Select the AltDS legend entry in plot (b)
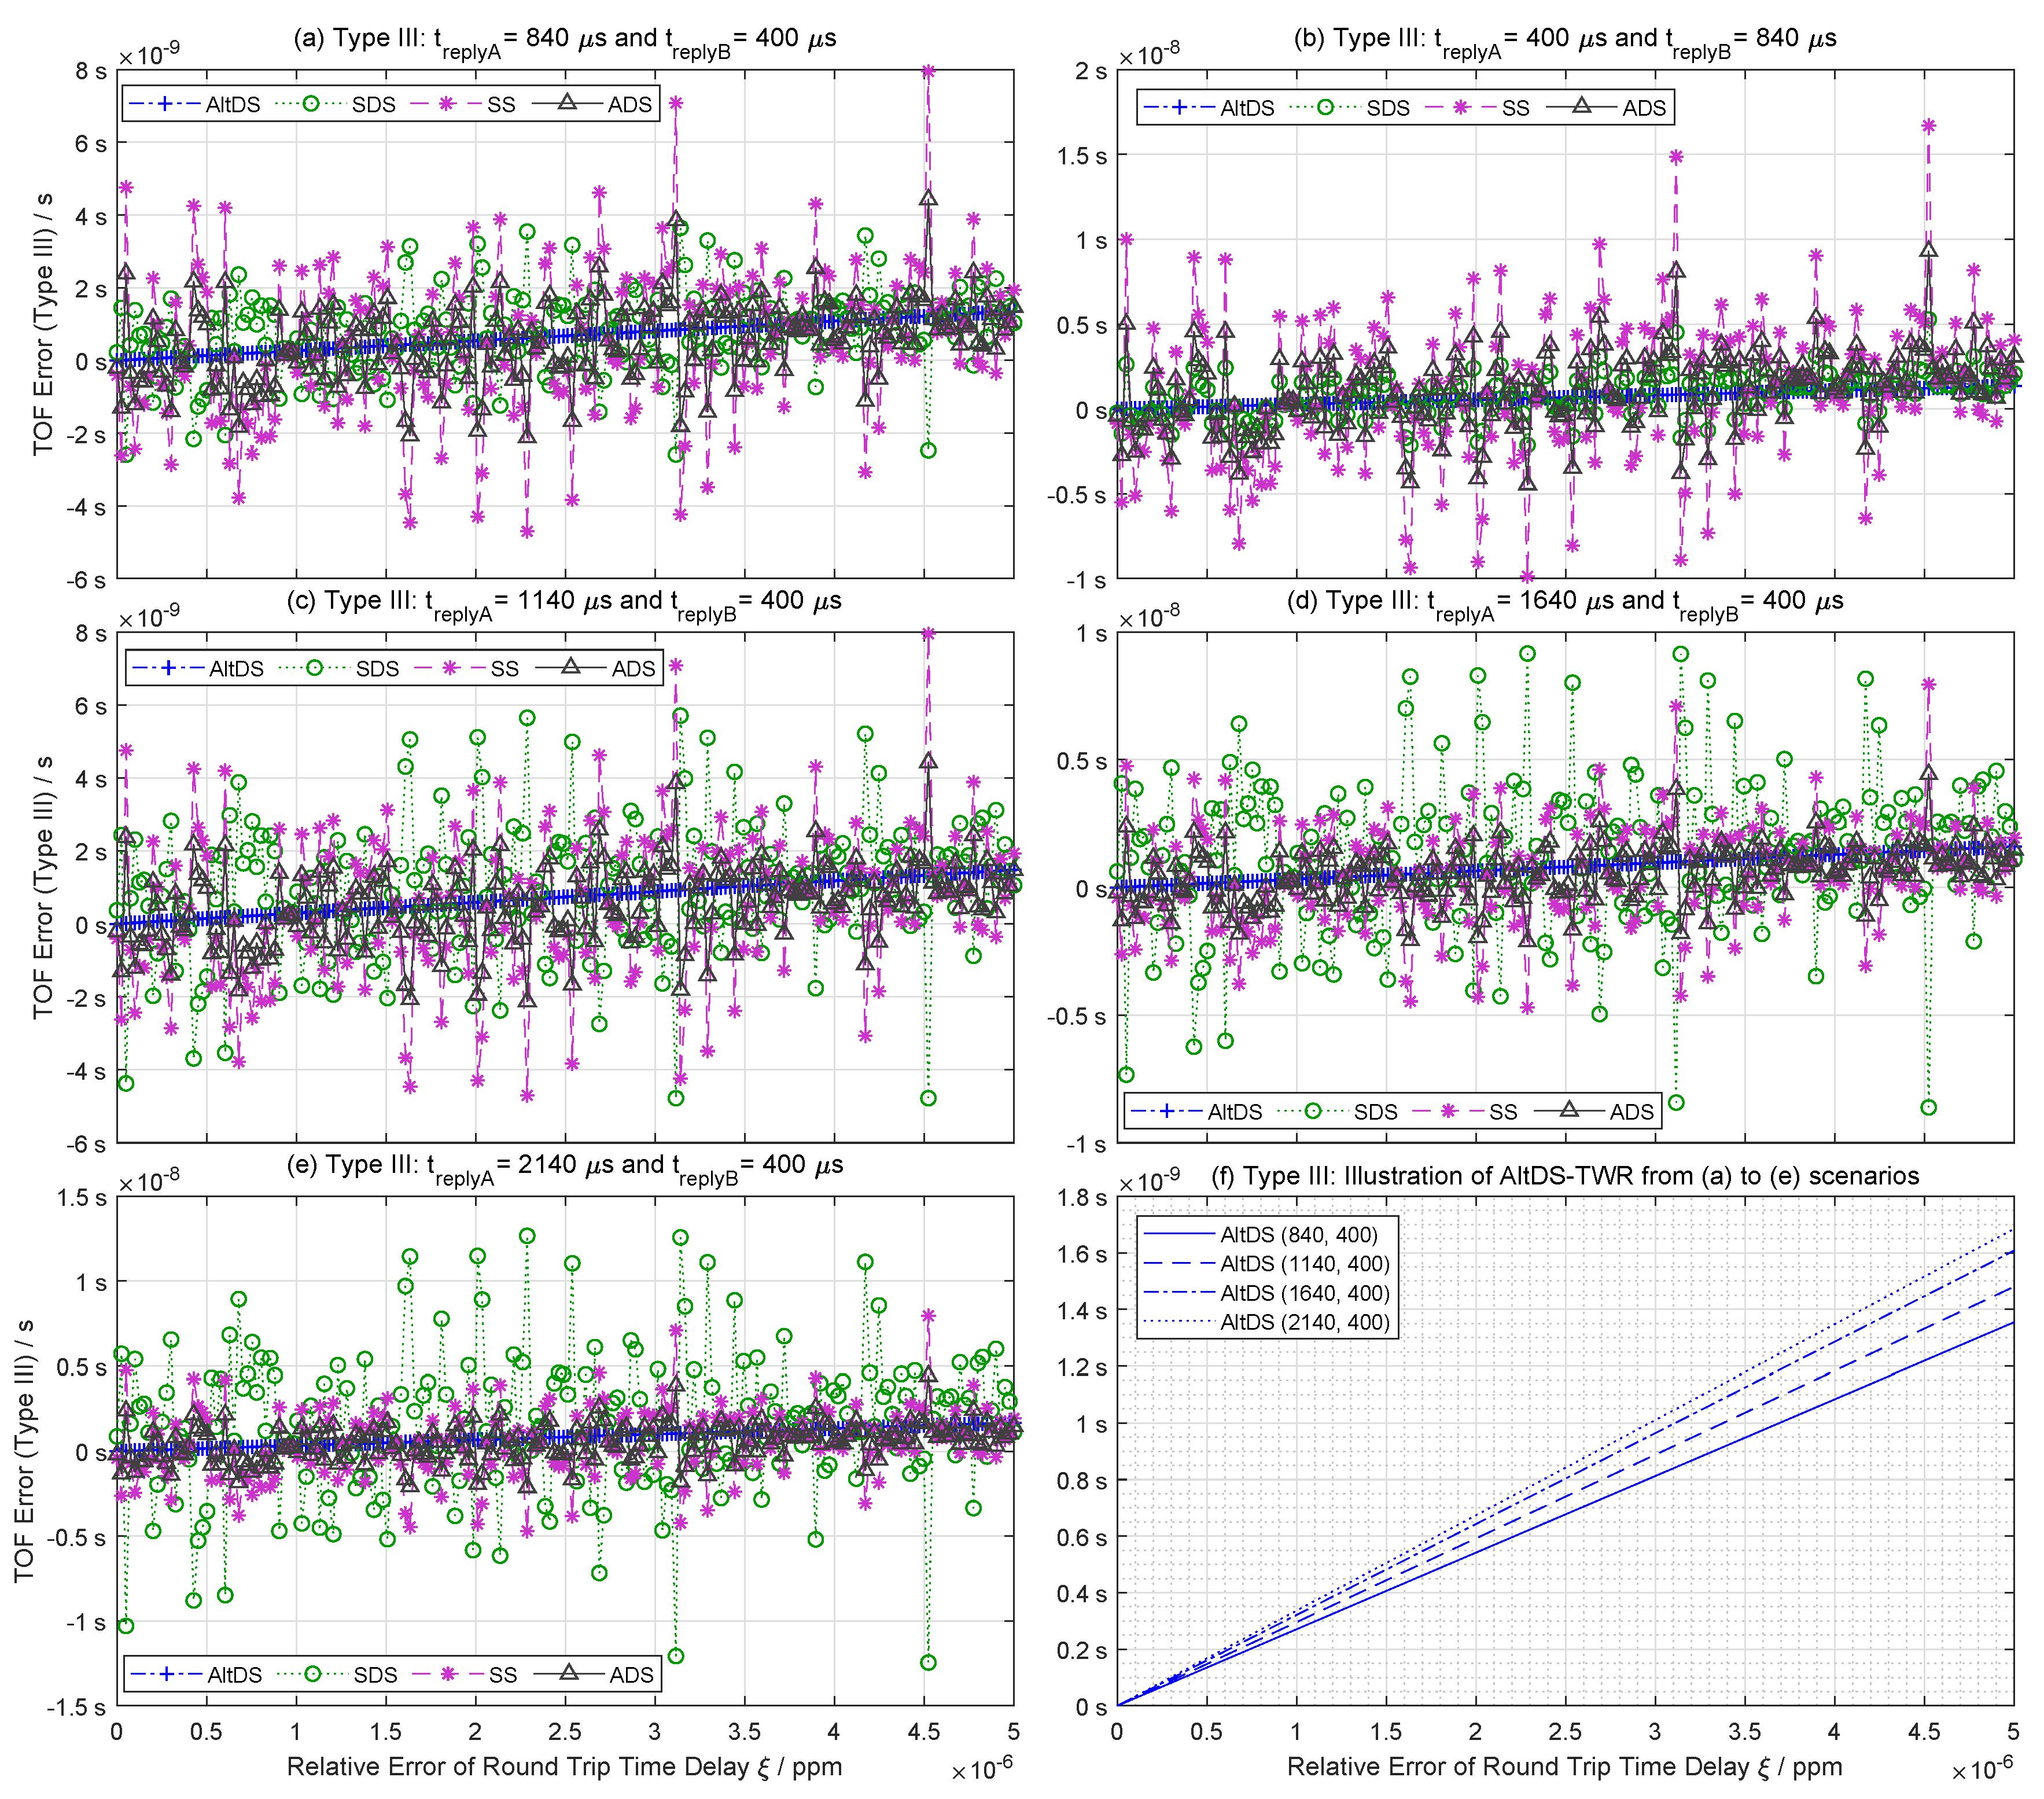The height and width of the screenshot is (1799, 2044). point(1209,108)
